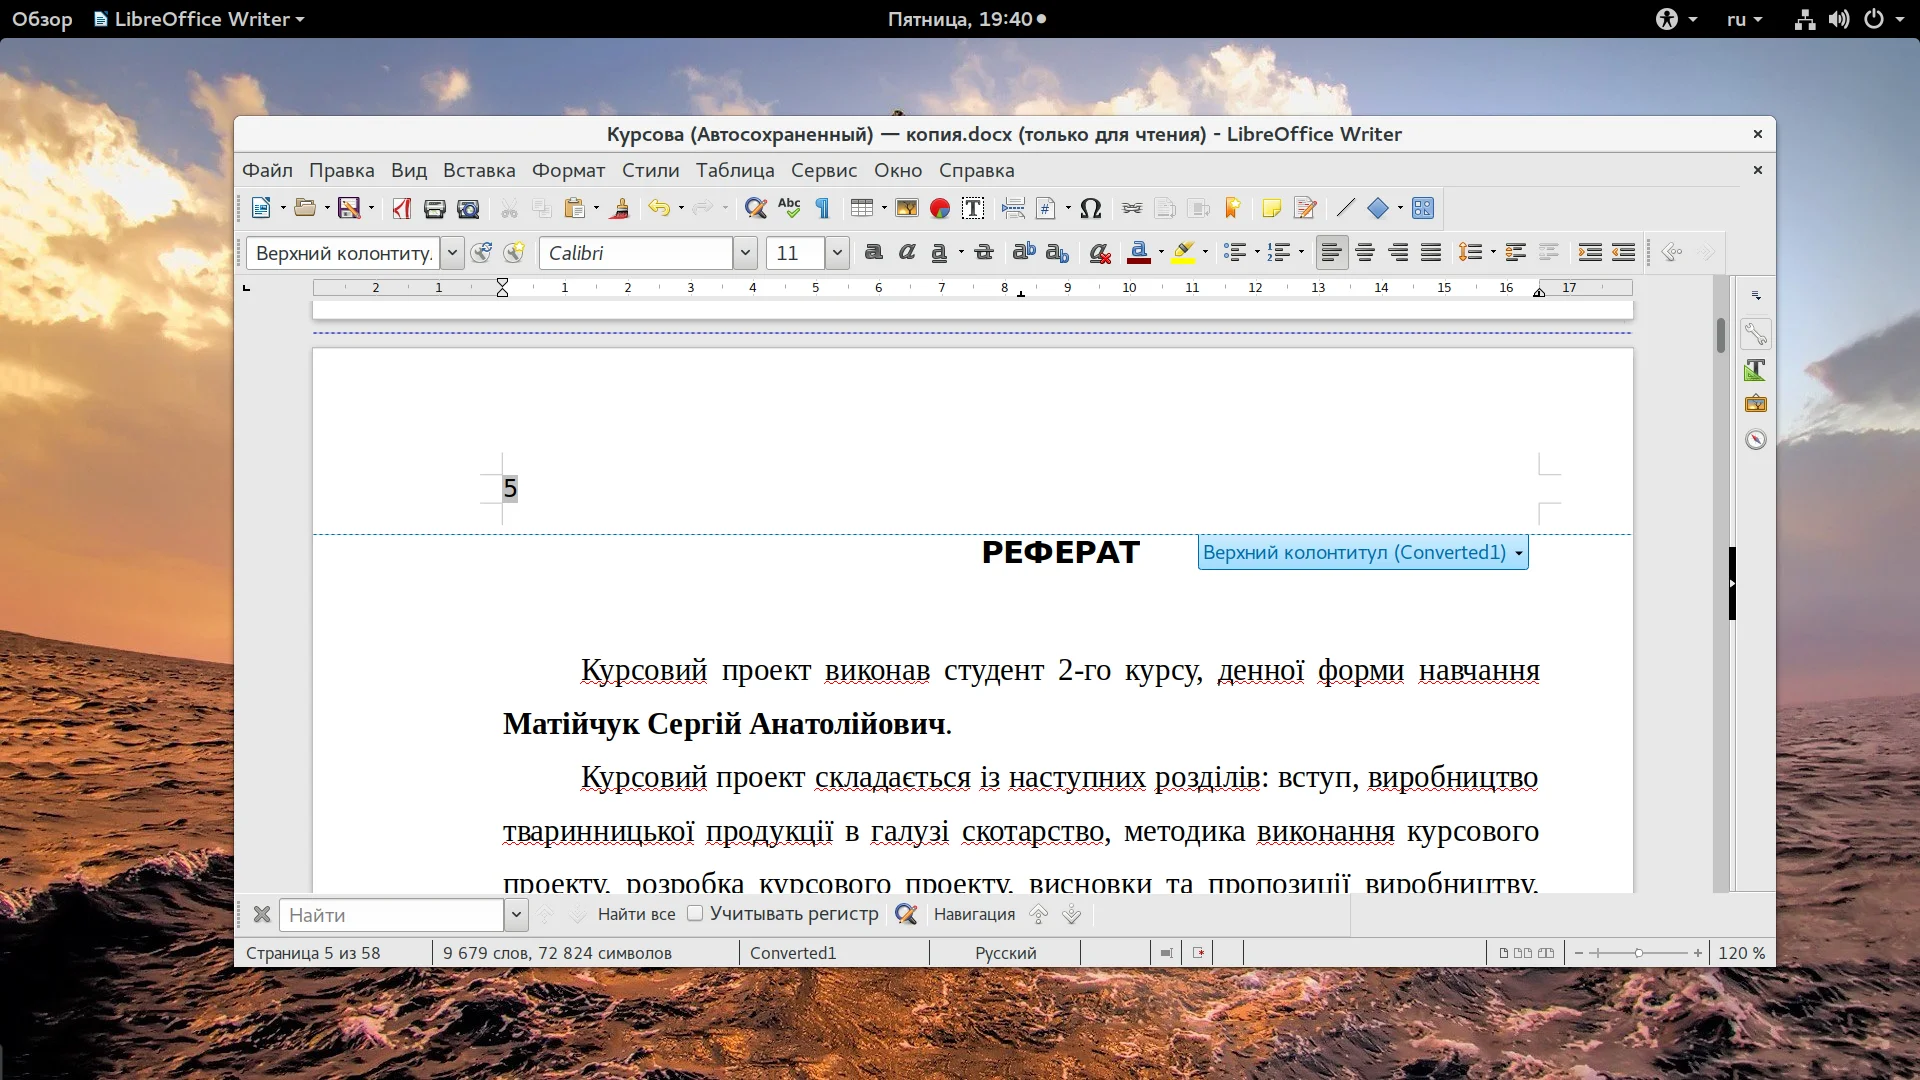Click the Export as PDF icon
This screenshot has height=1080, width=1920.
(402, 208)
